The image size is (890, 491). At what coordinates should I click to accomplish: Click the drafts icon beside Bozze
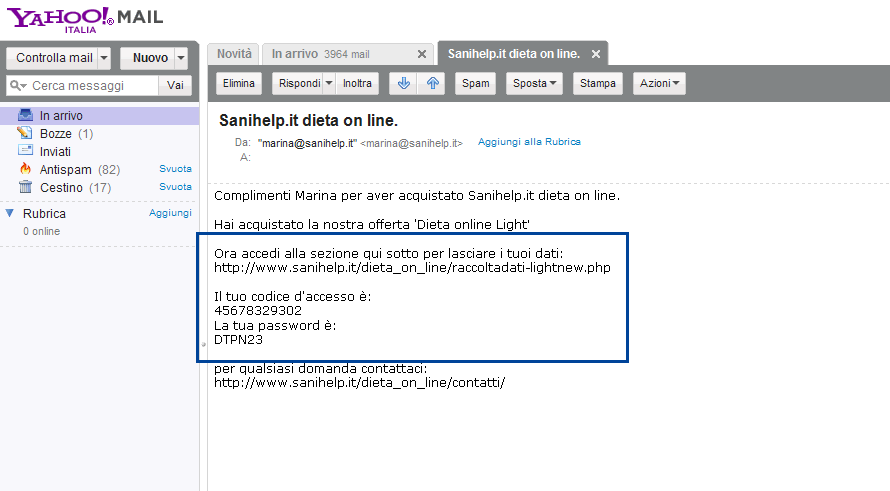click(x=25, y=133)
